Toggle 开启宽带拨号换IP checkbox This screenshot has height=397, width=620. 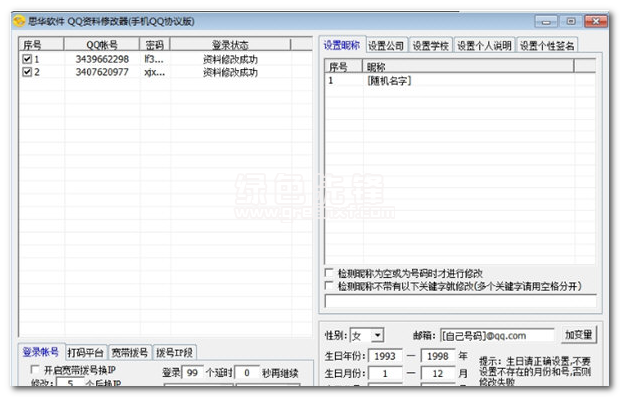tap(35, 370)
